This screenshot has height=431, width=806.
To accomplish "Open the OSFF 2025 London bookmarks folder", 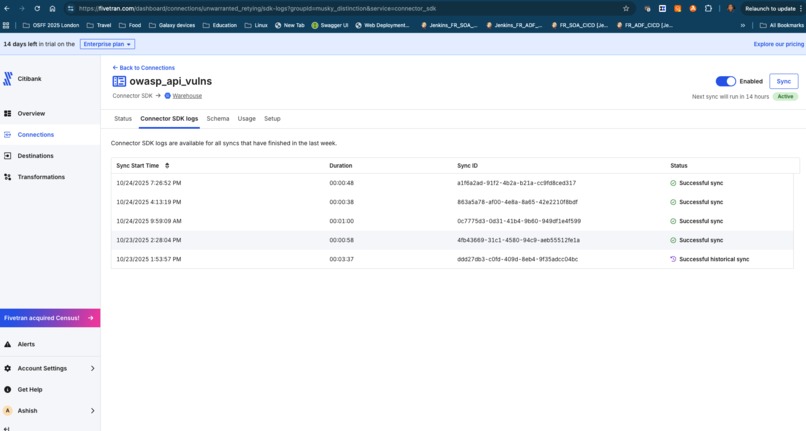I will point(51,25).
